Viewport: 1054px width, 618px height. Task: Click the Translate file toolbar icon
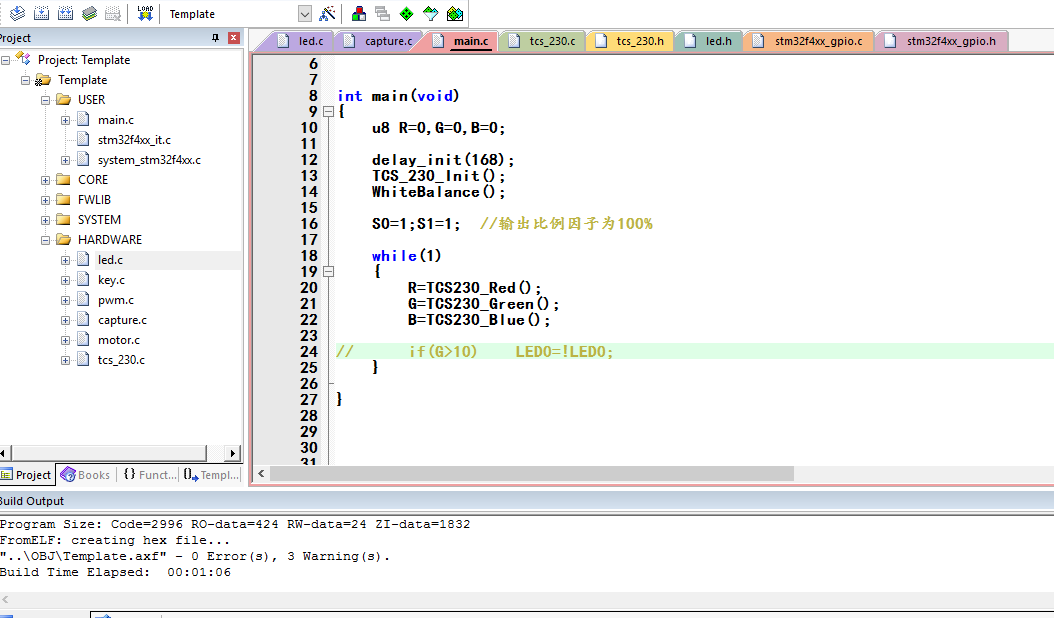pos(17,13)
